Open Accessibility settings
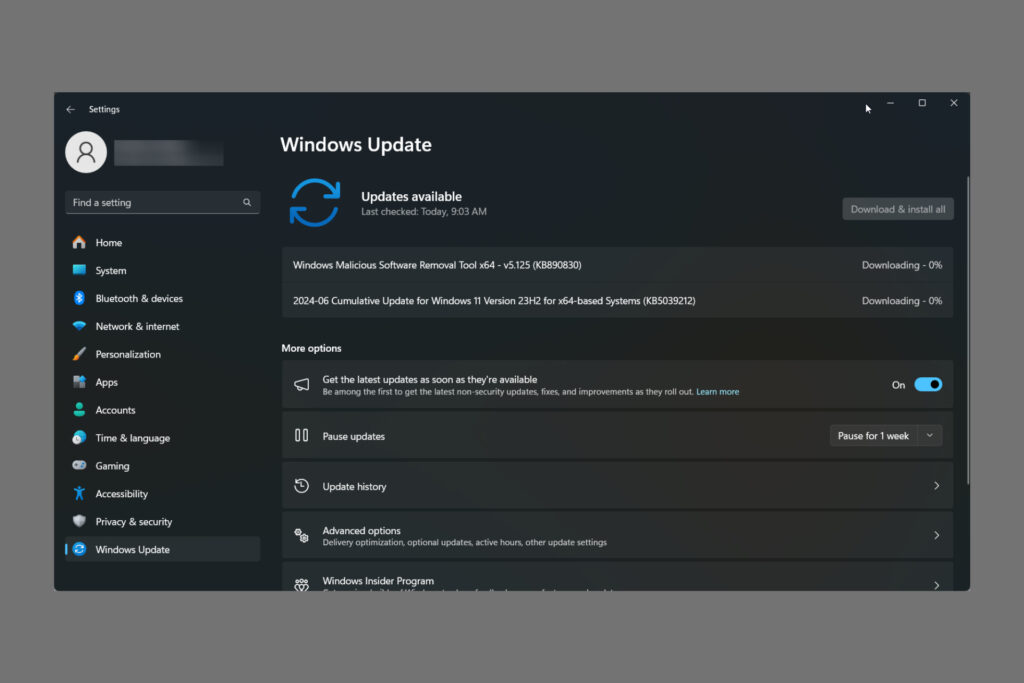Viewport: 1024px width, 683px height. pos(163,494)
